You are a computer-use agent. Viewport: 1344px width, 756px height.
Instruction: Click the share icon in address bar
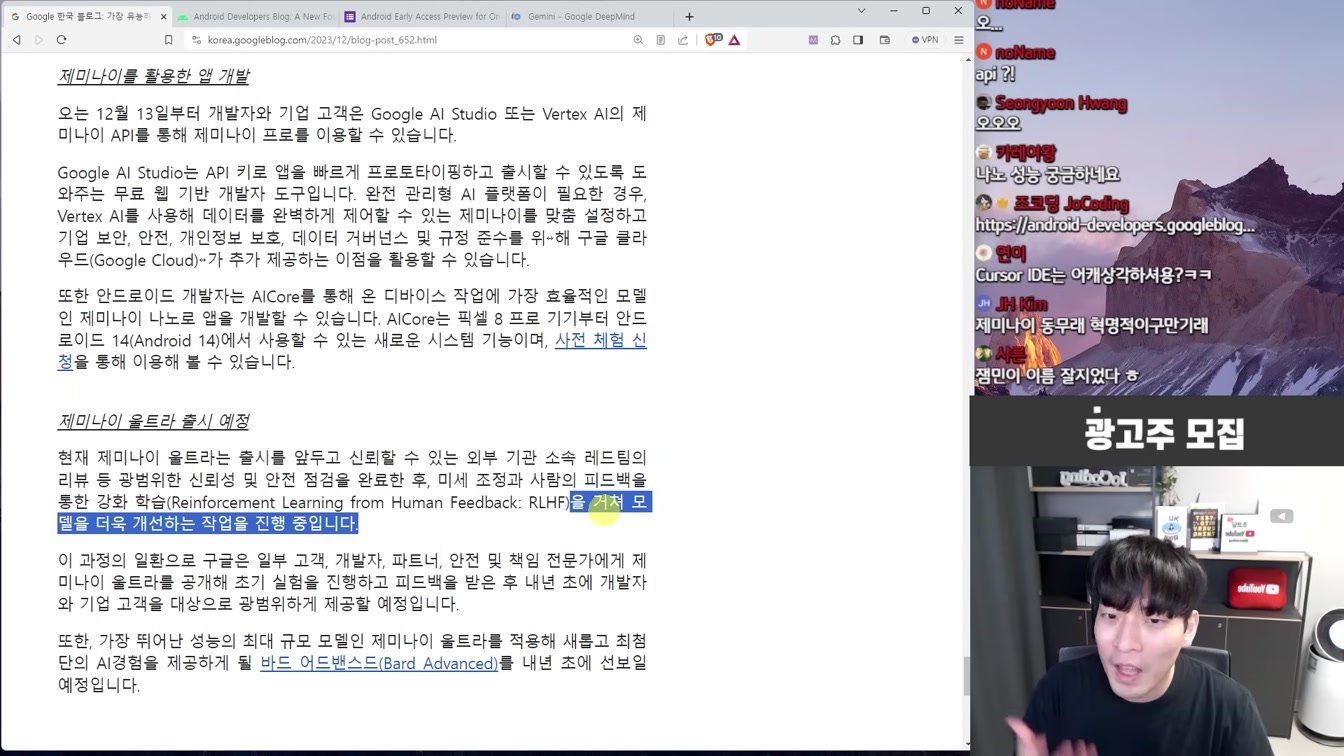coord(683,40)
